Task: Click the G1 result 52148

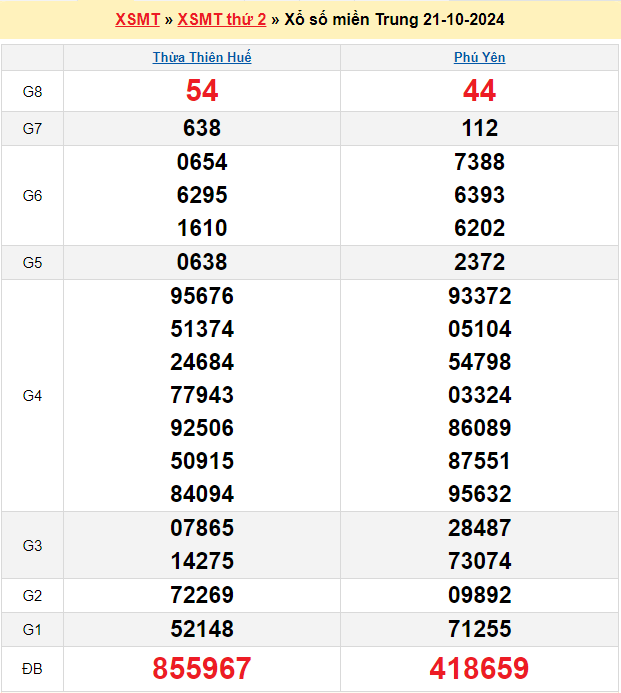Action: point(202,629)
